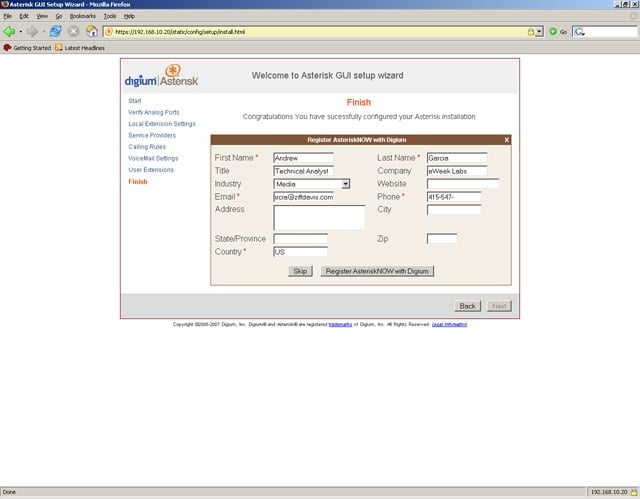The width and height of the screenshot is (640, 499).
Task: Go to VoiceMail Settings step
Action: pyautogui.click(x=153, y=158)
